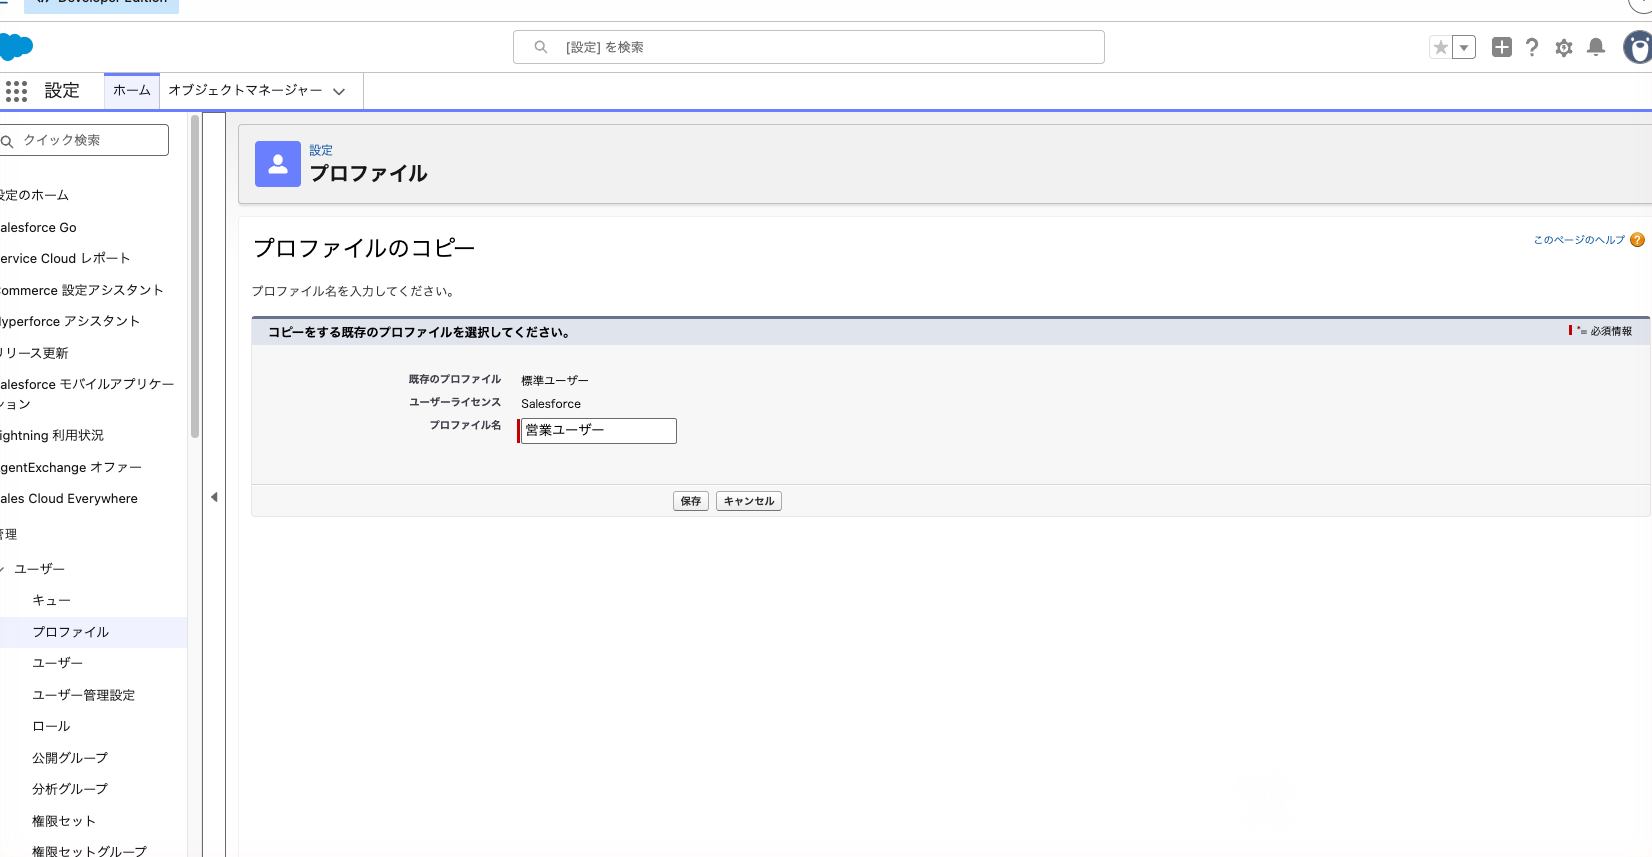The width and height of the screenshot is (1652, 857).
Task: Open リリース更新 in sidebar
Action: 35,353
